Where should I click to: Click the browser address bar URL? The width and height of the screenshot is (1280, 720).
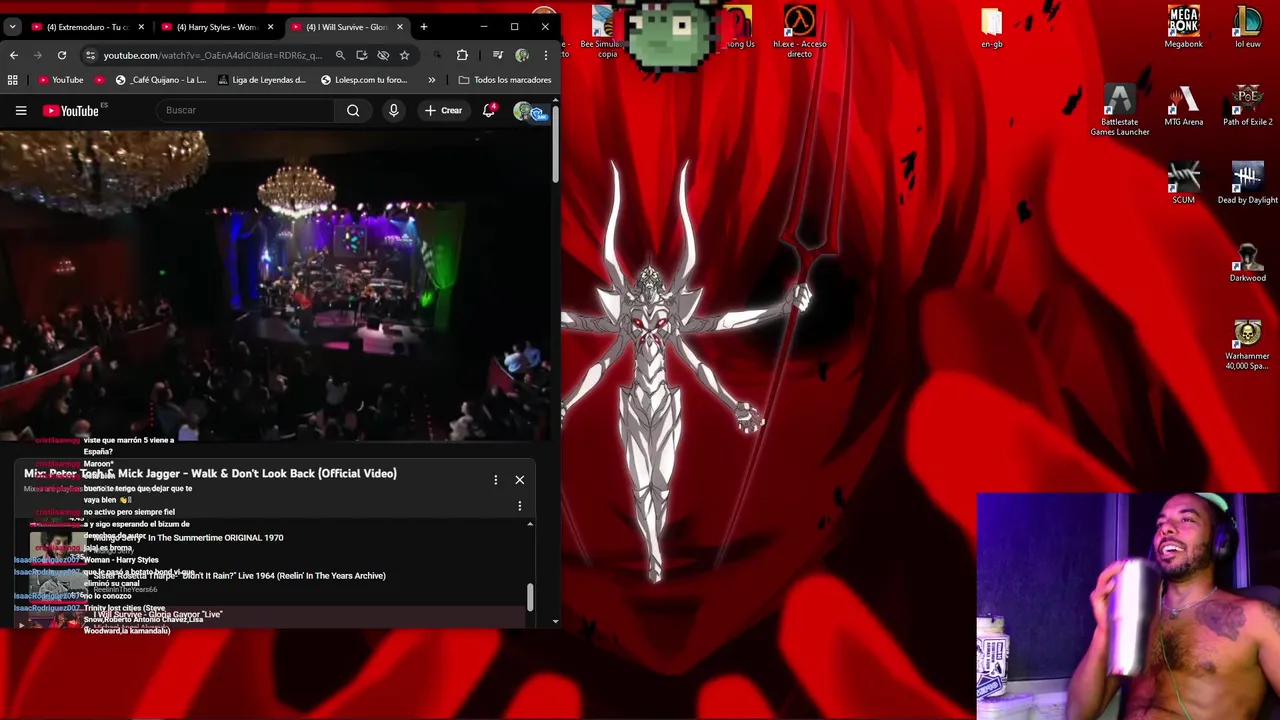point(212,55)
